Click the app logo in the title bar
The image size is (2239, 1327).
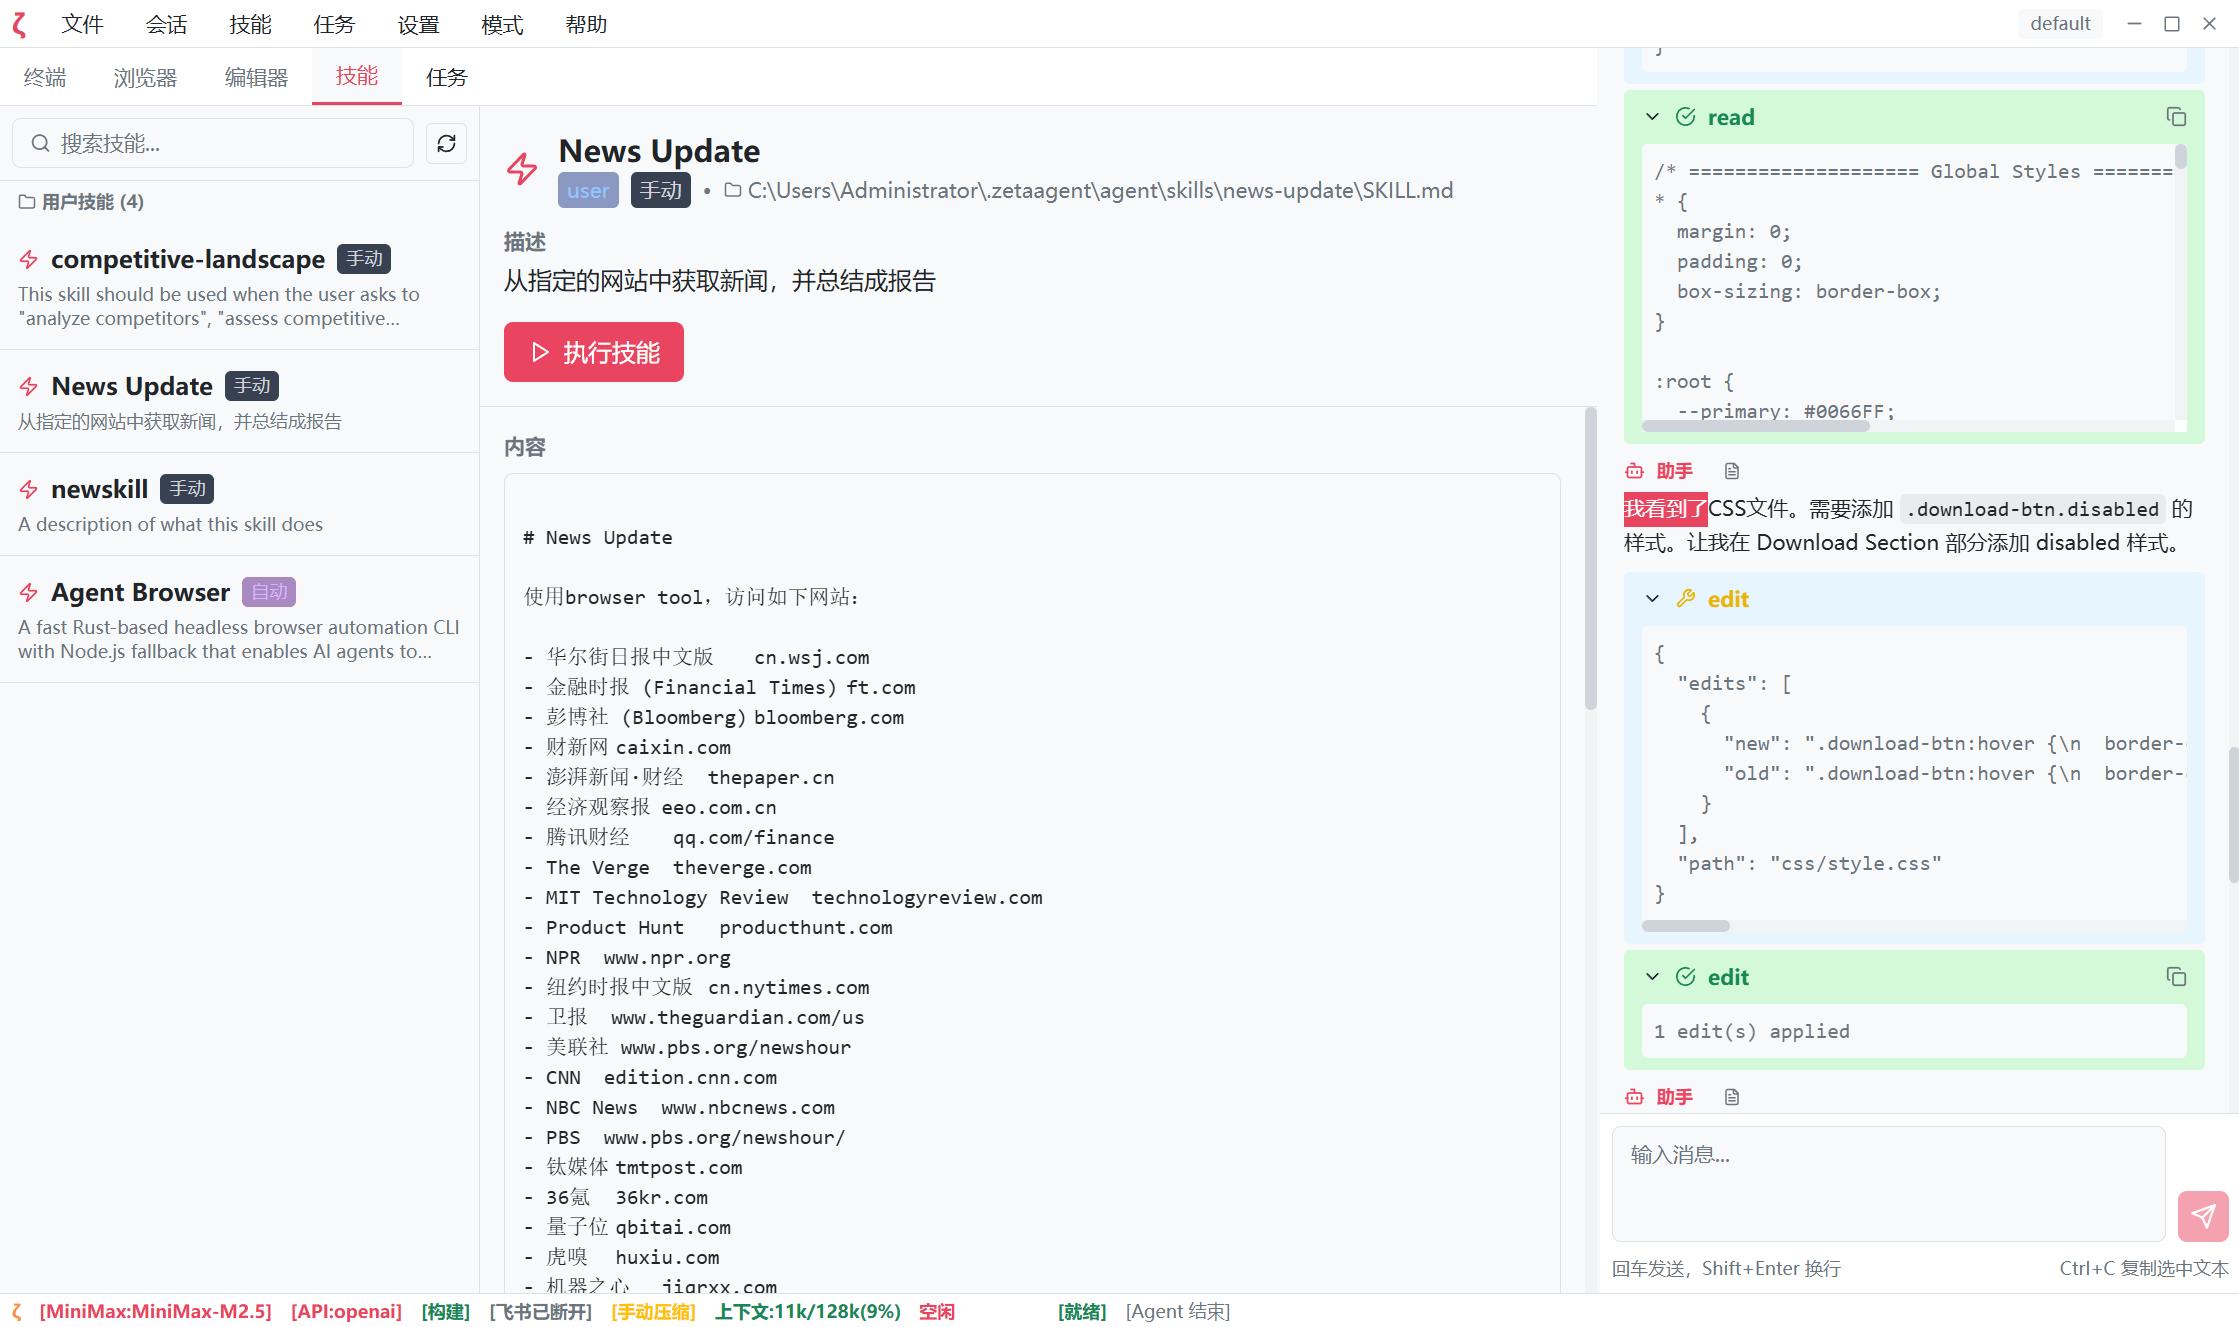coord(19,24)
